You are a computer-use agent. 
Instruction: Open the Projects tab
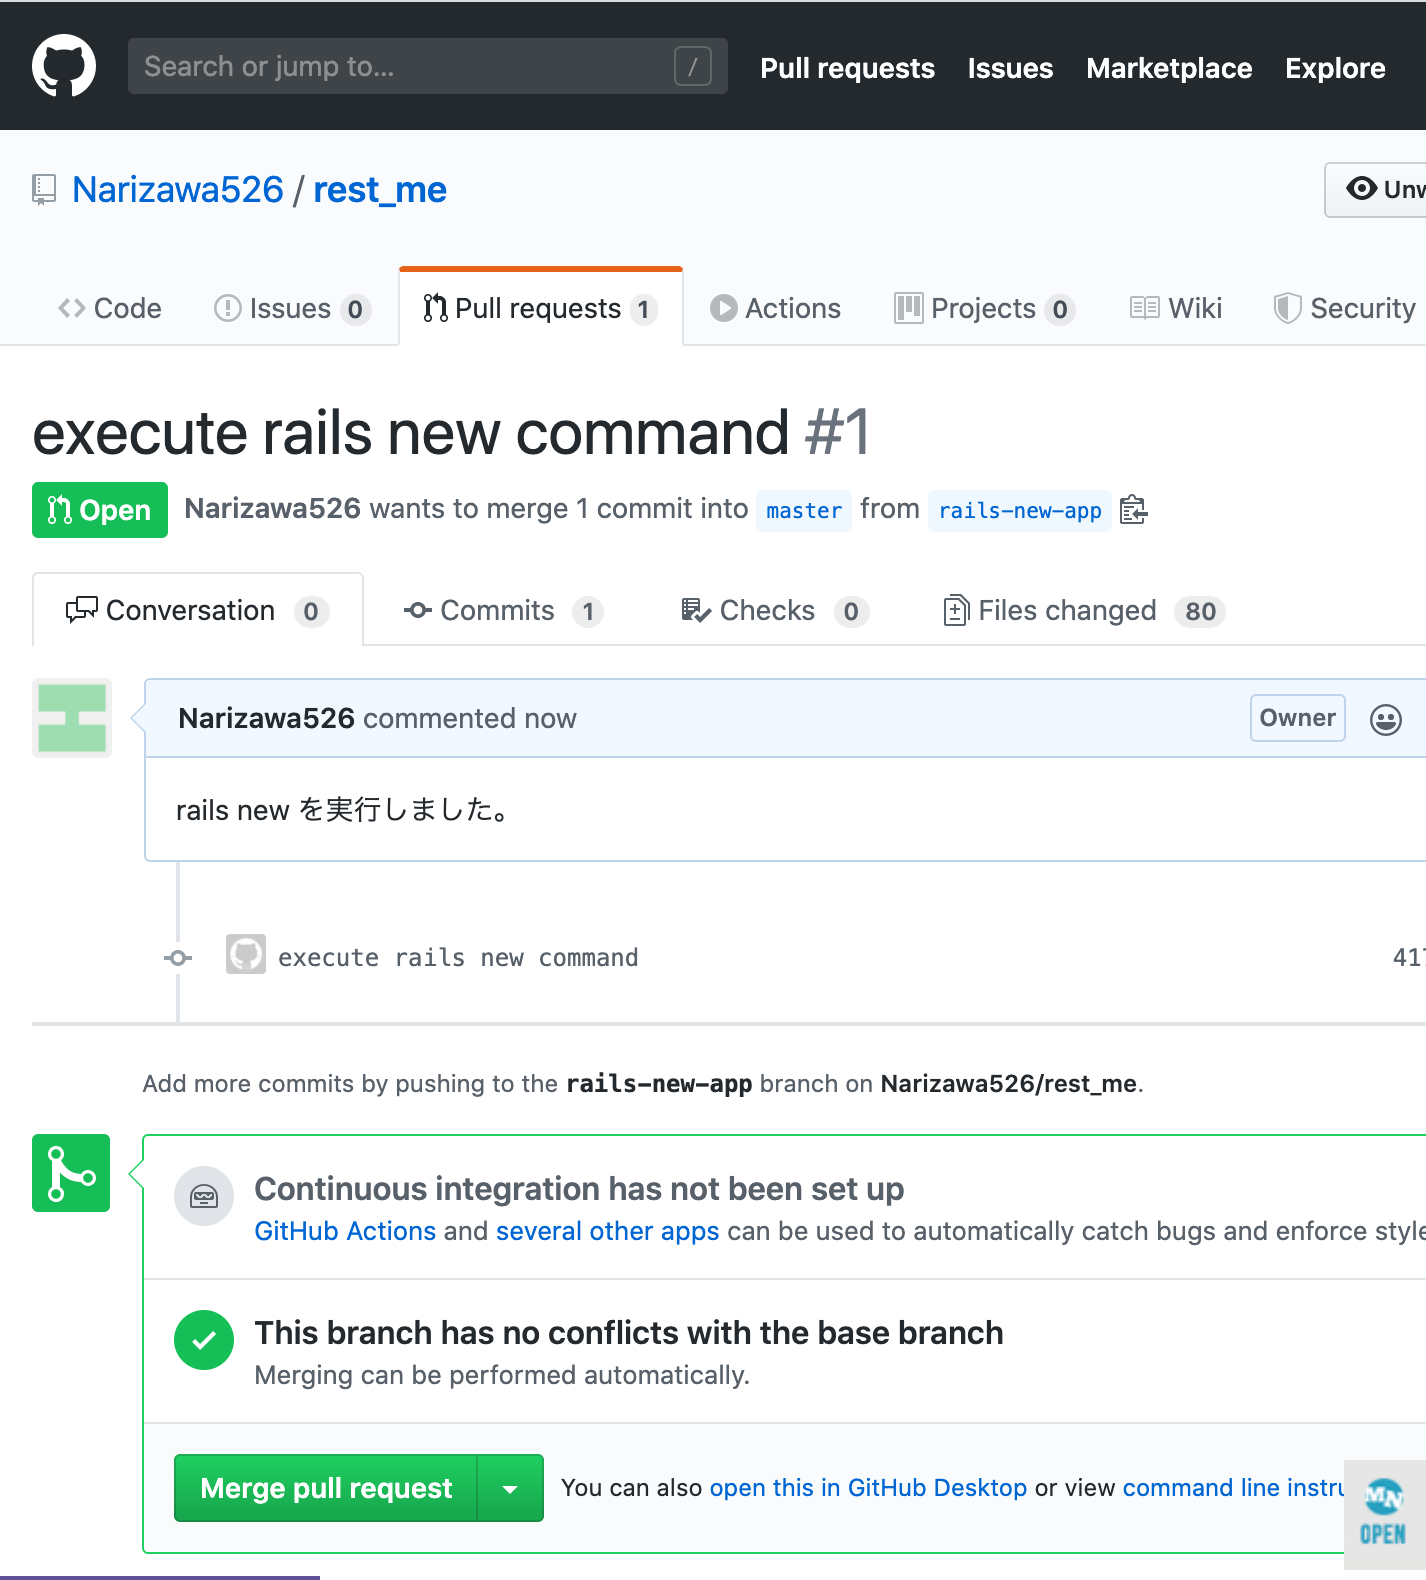point(985,308)
